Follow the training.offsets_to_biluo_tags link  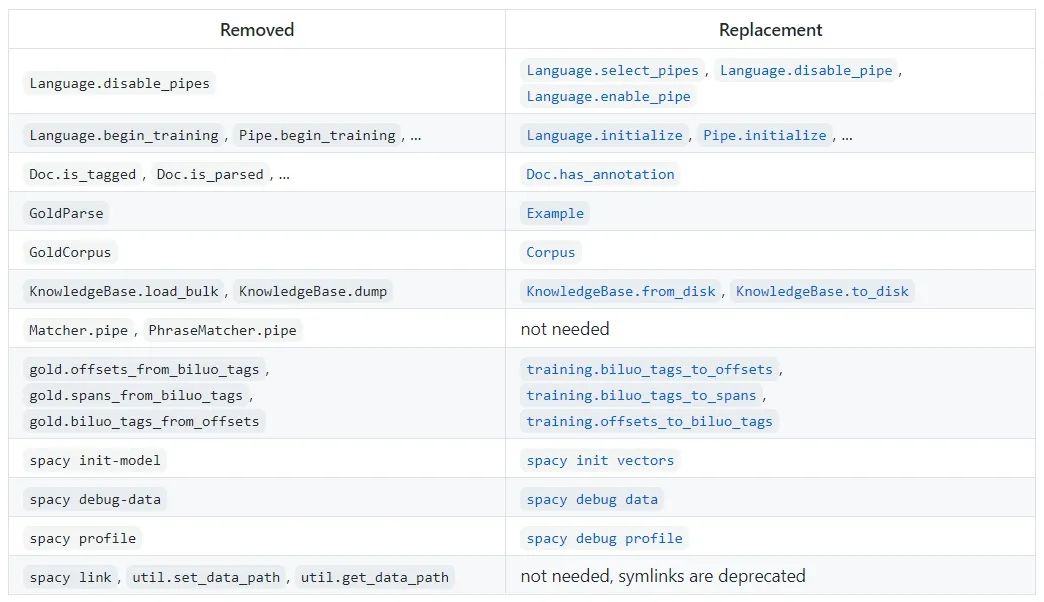pos(649,421)
